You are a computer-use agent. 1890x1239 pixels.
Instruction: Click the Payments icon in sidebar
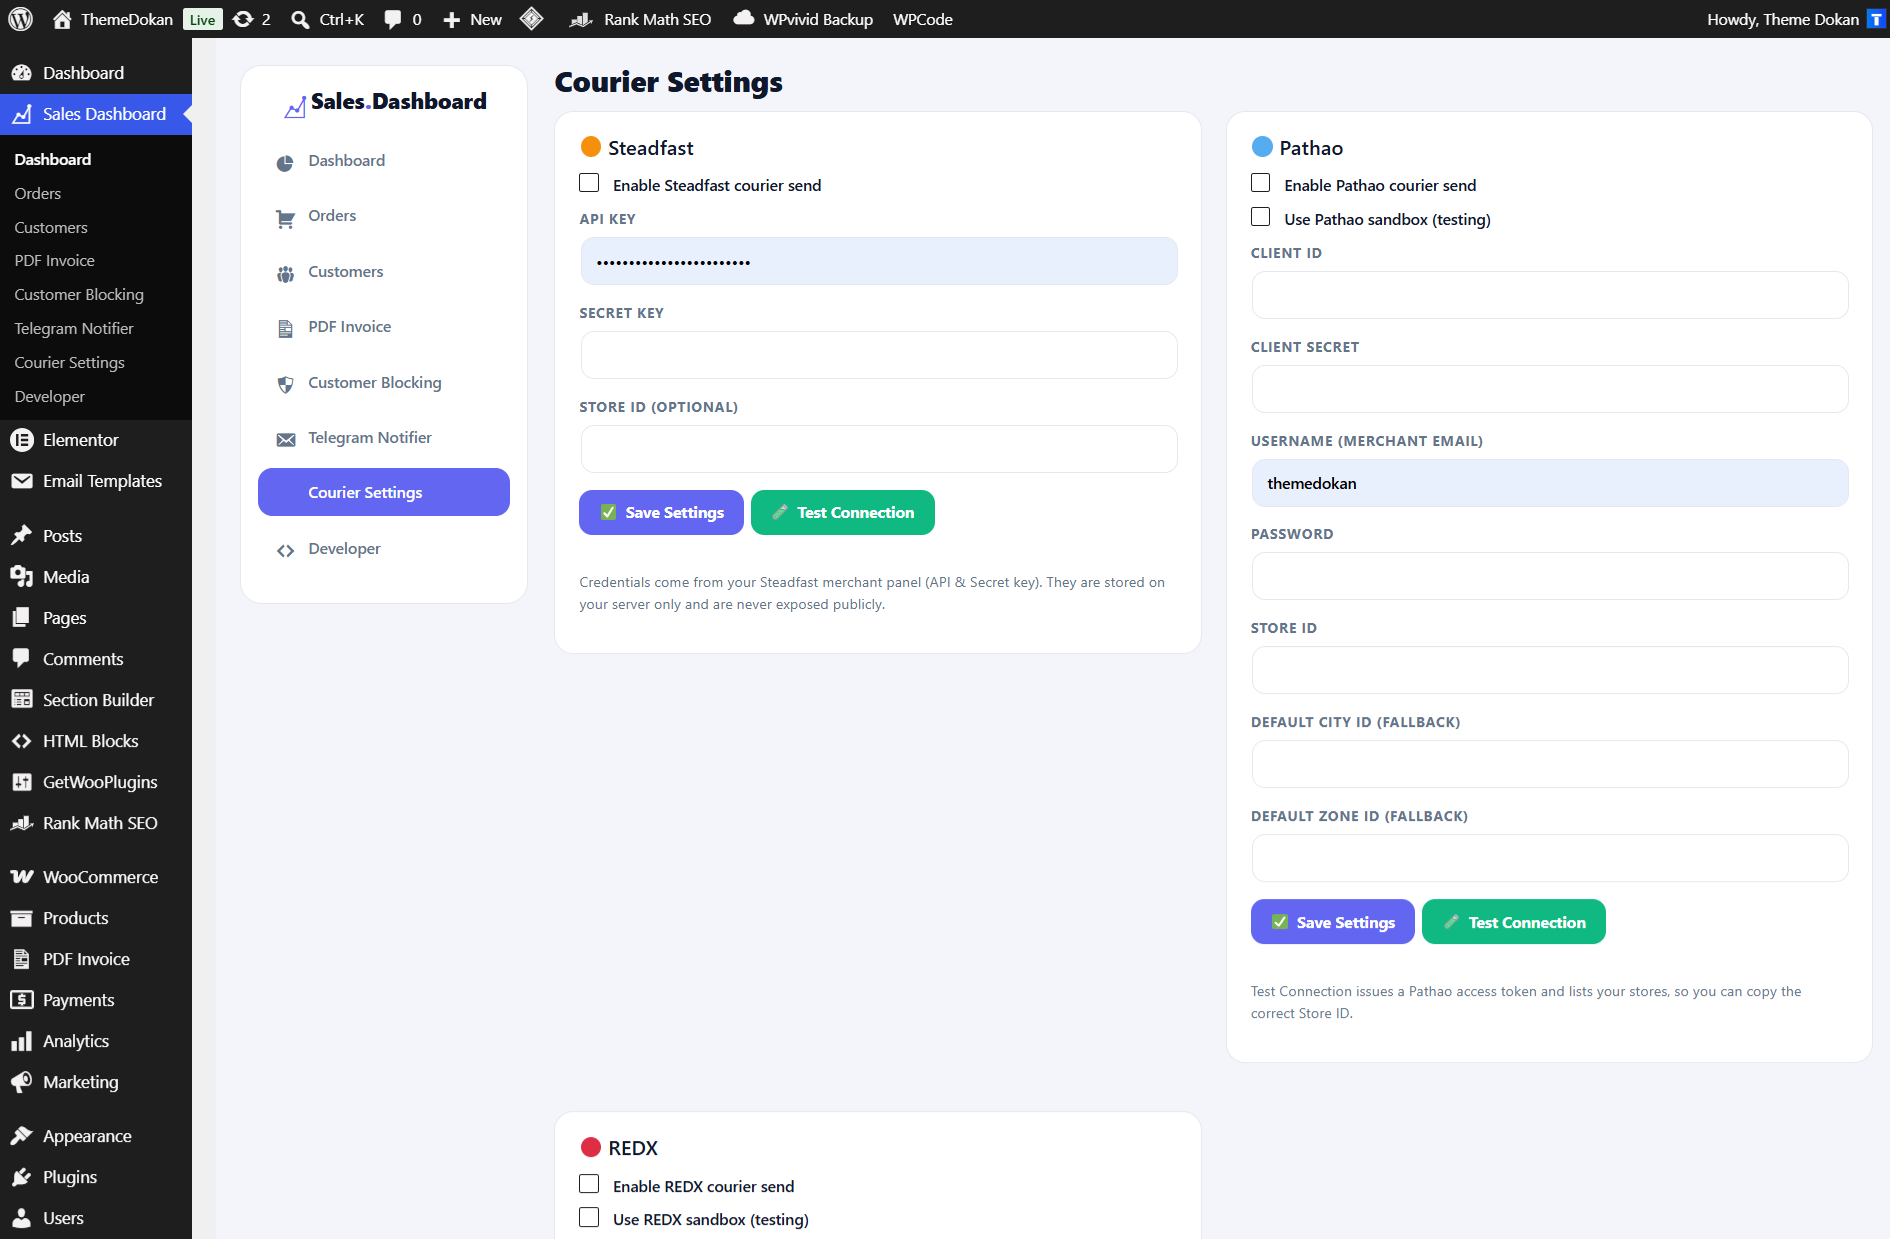(x=21, y=1000)
